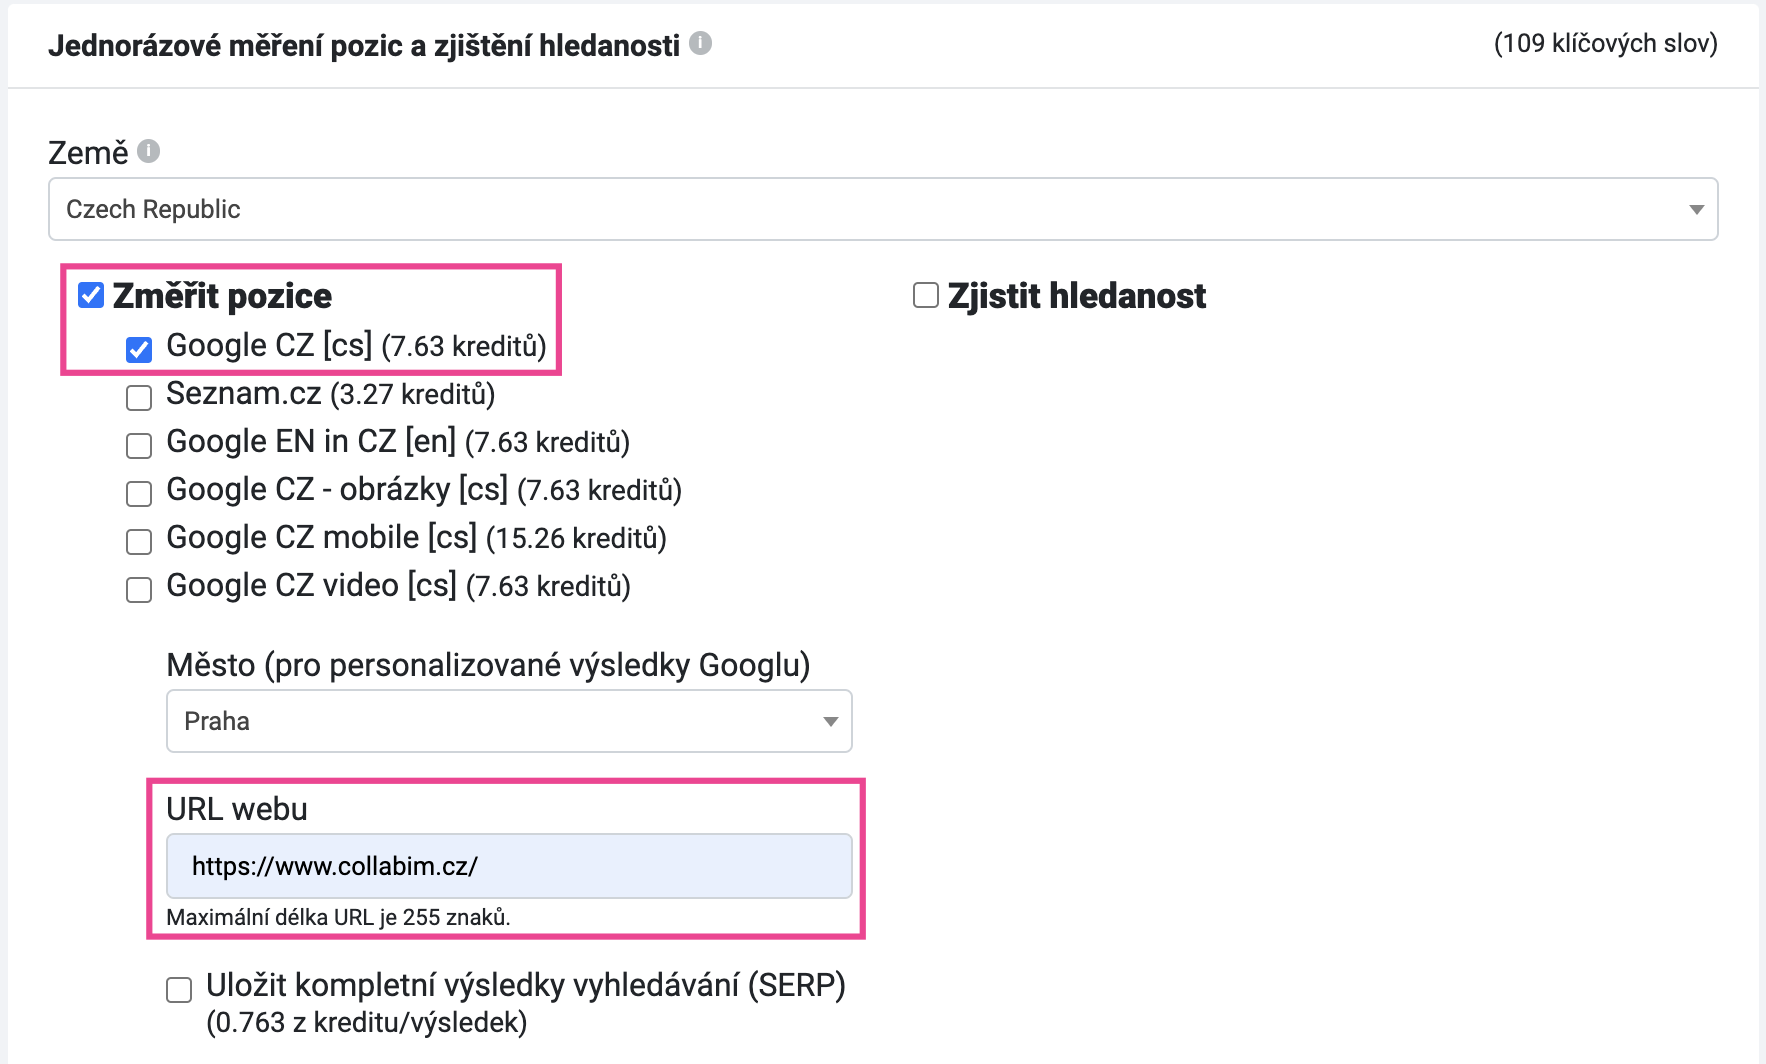
Task: Click info icon beside Jednorázové měření heading
Action: pyautogui.click(x=701, y=43)
